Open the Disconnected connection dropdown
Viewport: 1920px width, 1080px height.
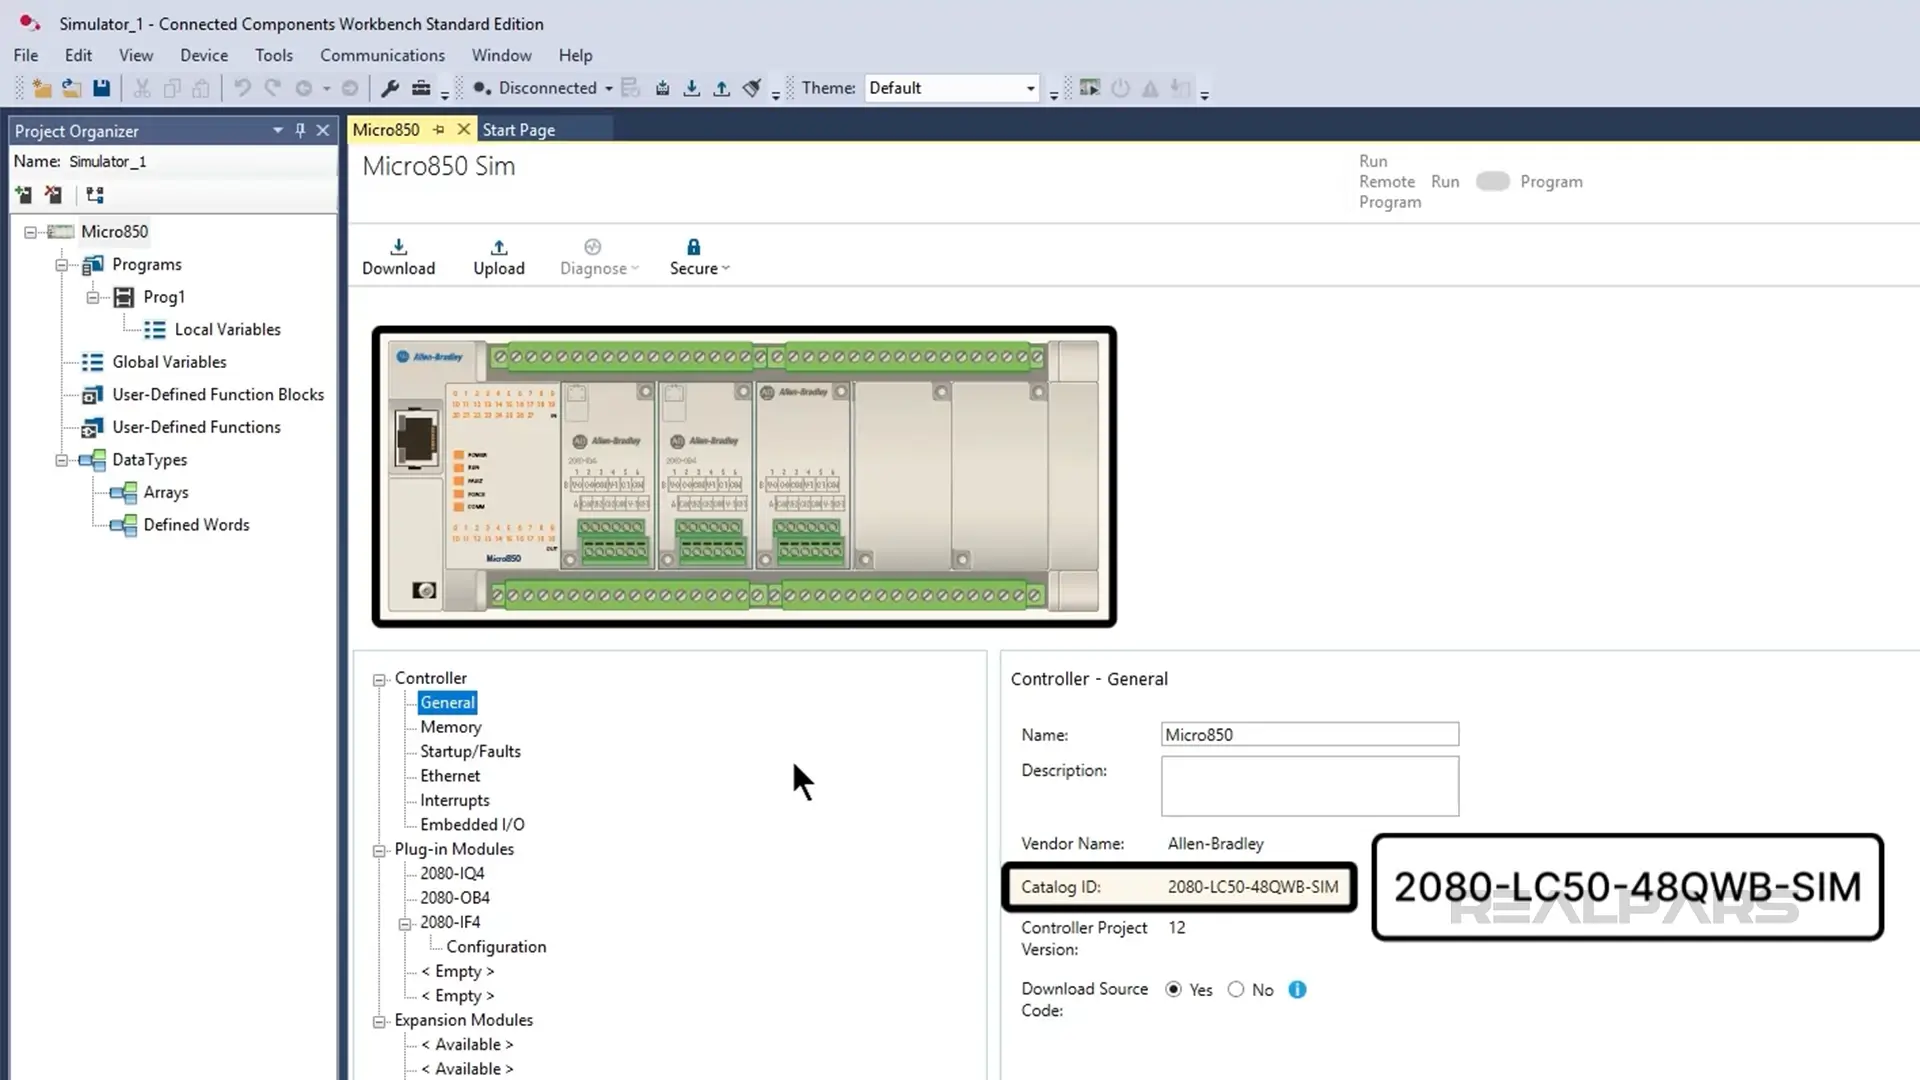608,88
